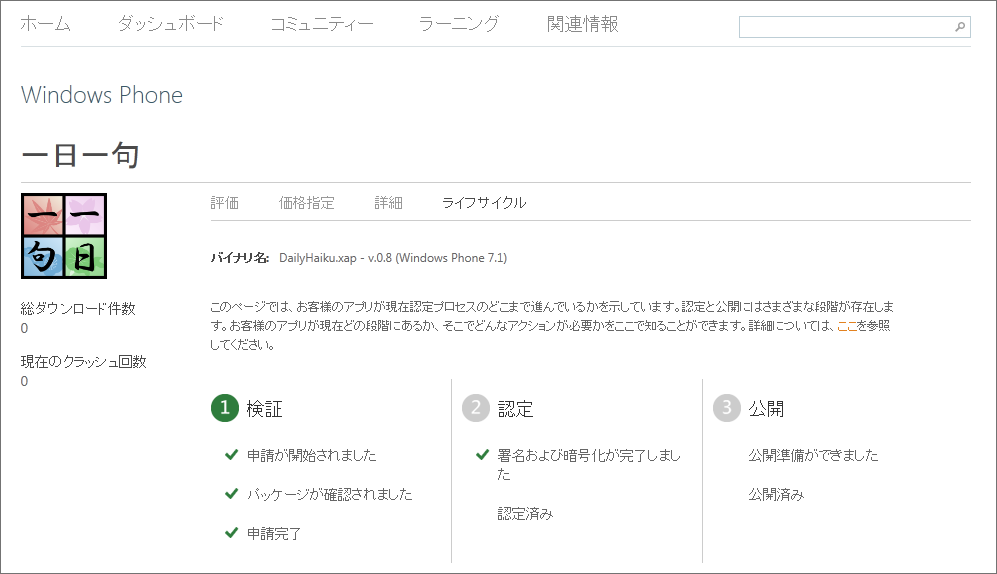The height and width of the screenshot is (574, 997).
Task: Focus the search input field
Action: [855, 27]
